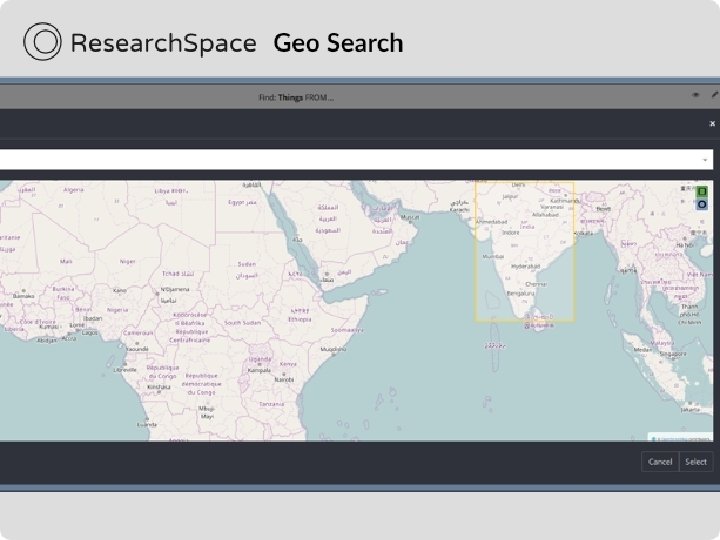720x540 pixels.
Task: Click the Algeria label on map
Action: [73, 190]
